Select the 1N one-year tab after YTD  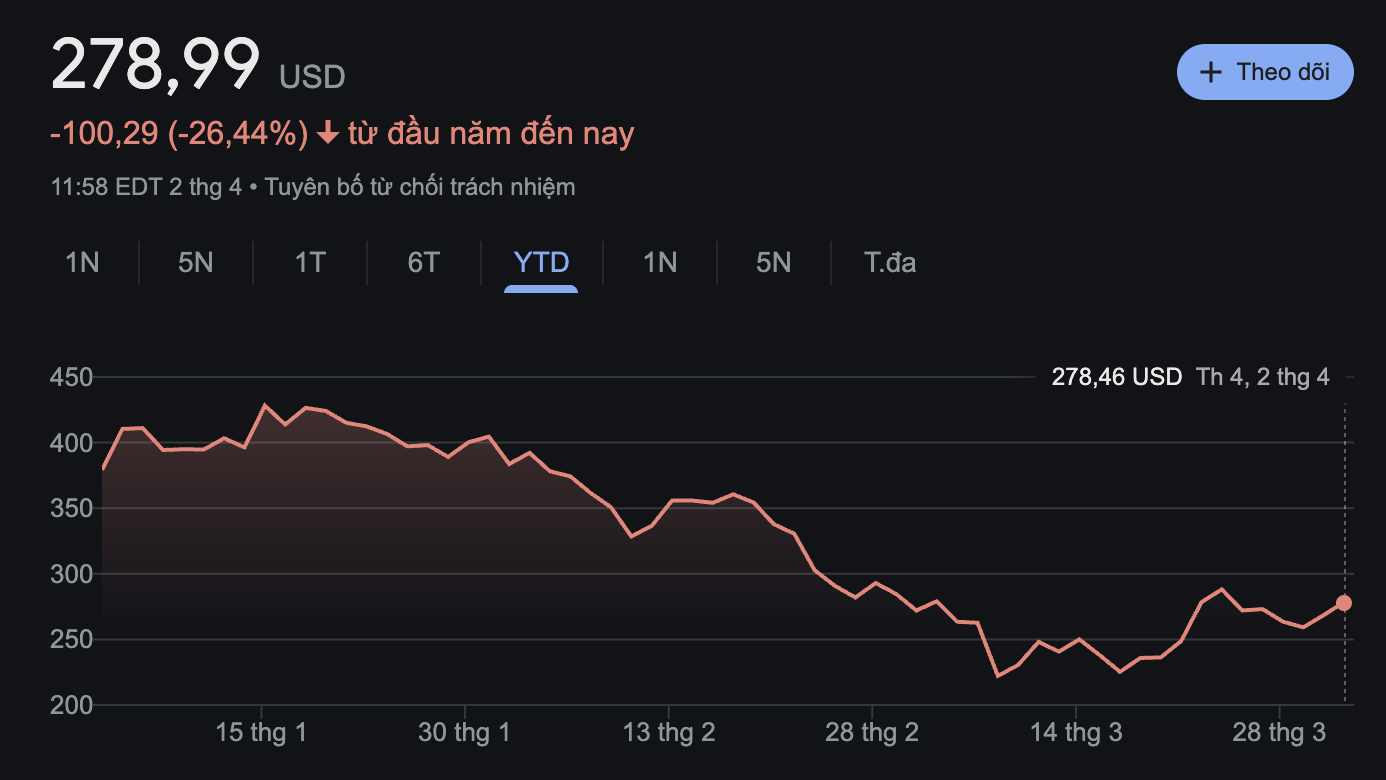pos(660,263)
